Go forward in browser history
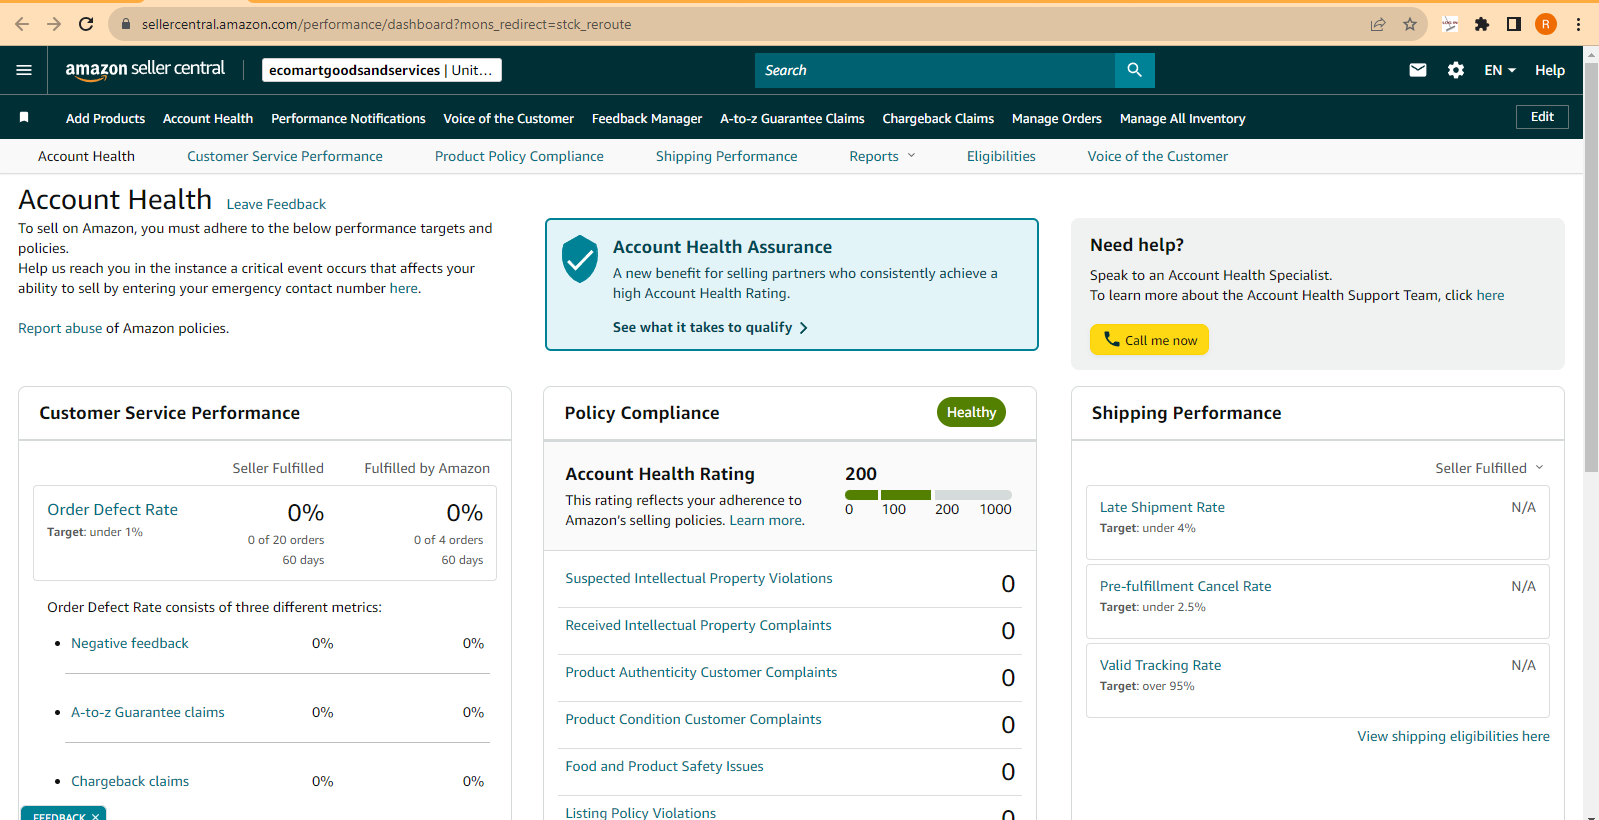1599x820 pixels. [54, 24]
